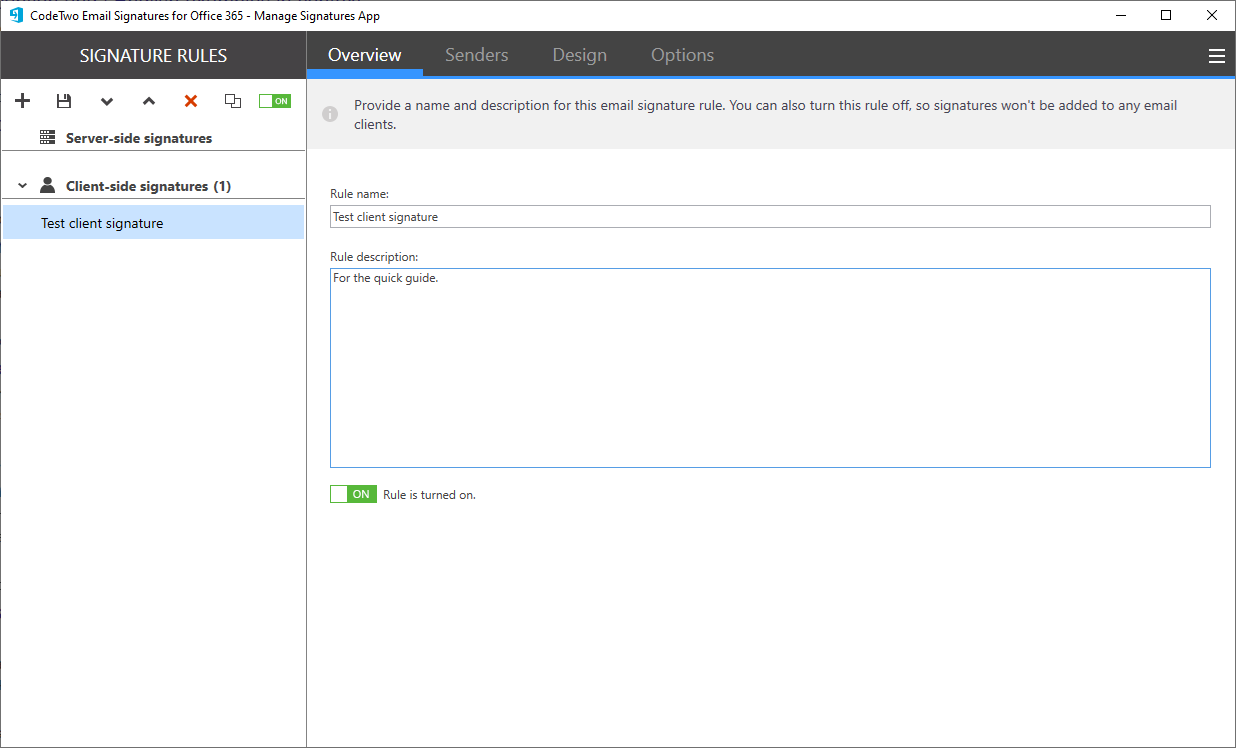
Task: Maximize the Manage Signatures App window
Action: (x=1166, y=15)
